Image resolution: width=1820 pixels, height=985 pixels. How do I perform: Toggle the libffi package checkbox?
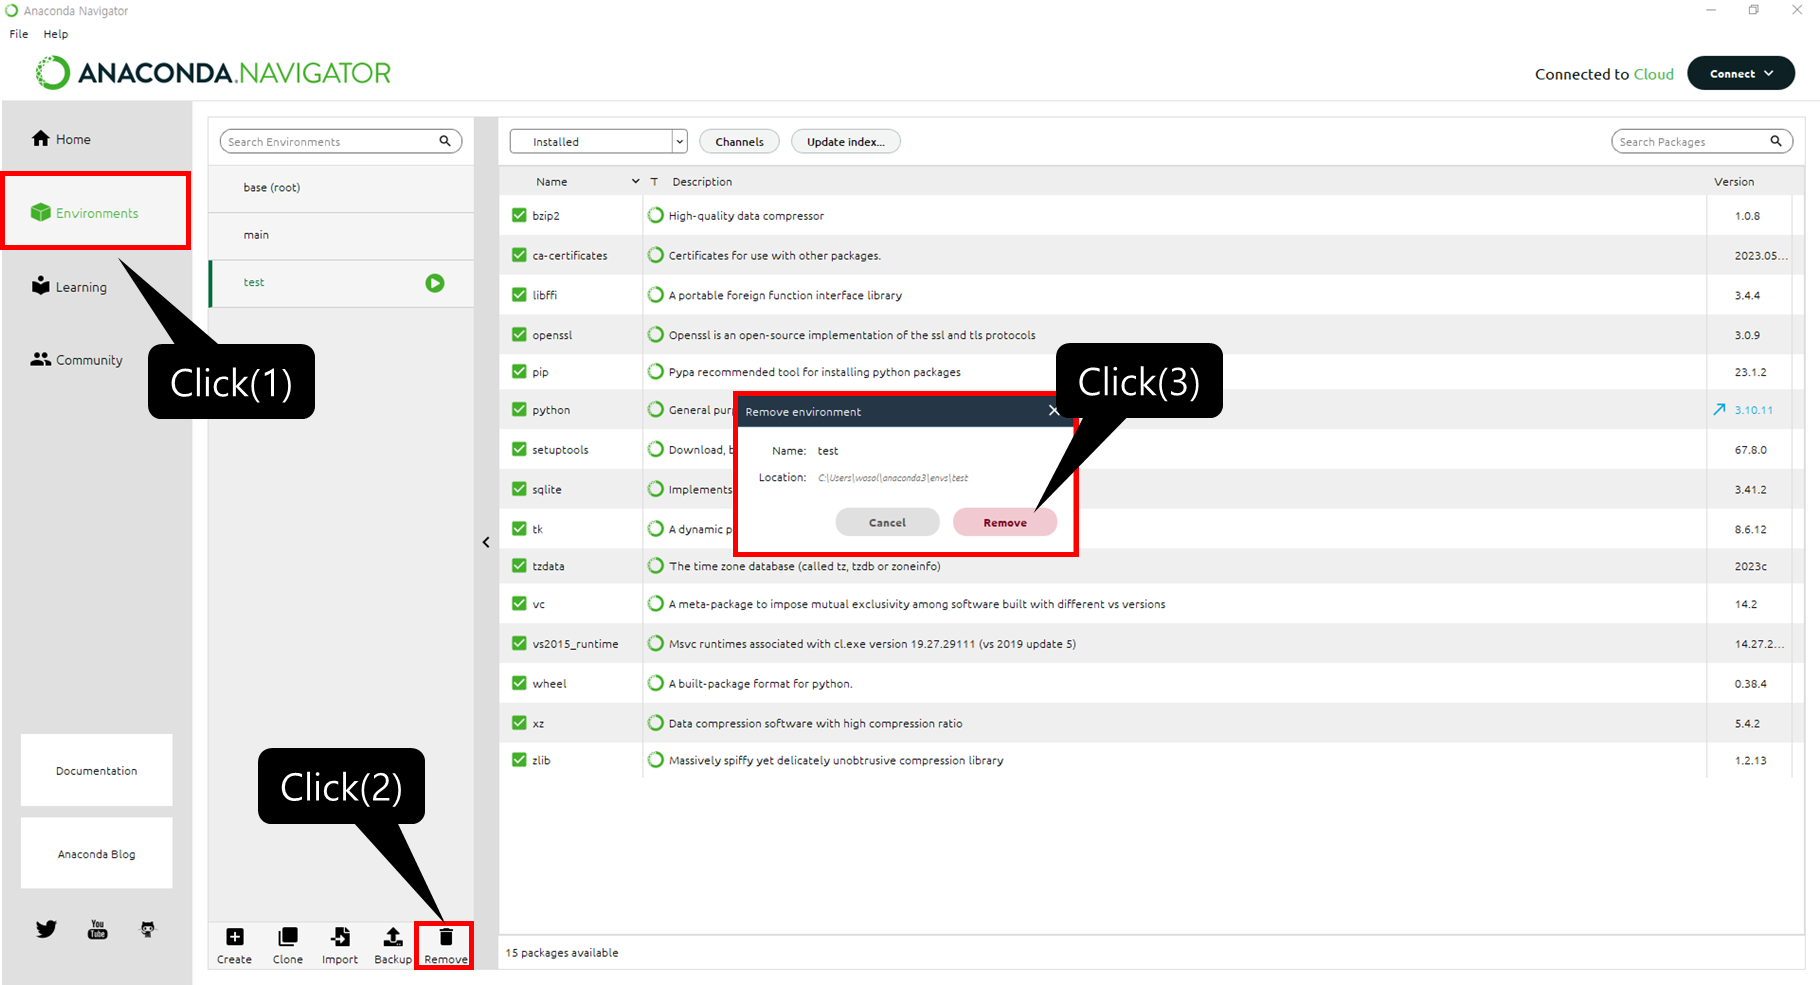[x=519, y=294]
